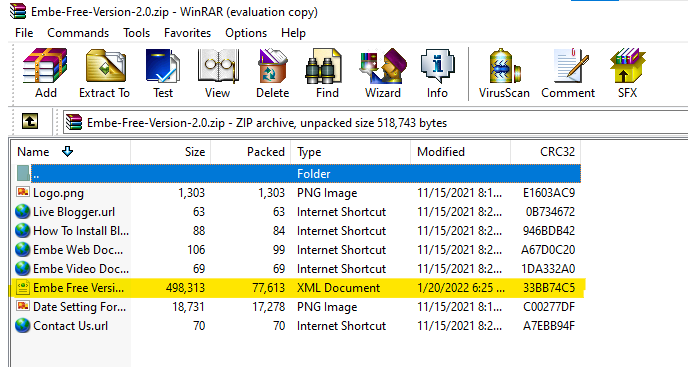688x367 pixels.
Task: Click the Folder type cell in top row
Action: pyautogui.click(x=313, y=173)
